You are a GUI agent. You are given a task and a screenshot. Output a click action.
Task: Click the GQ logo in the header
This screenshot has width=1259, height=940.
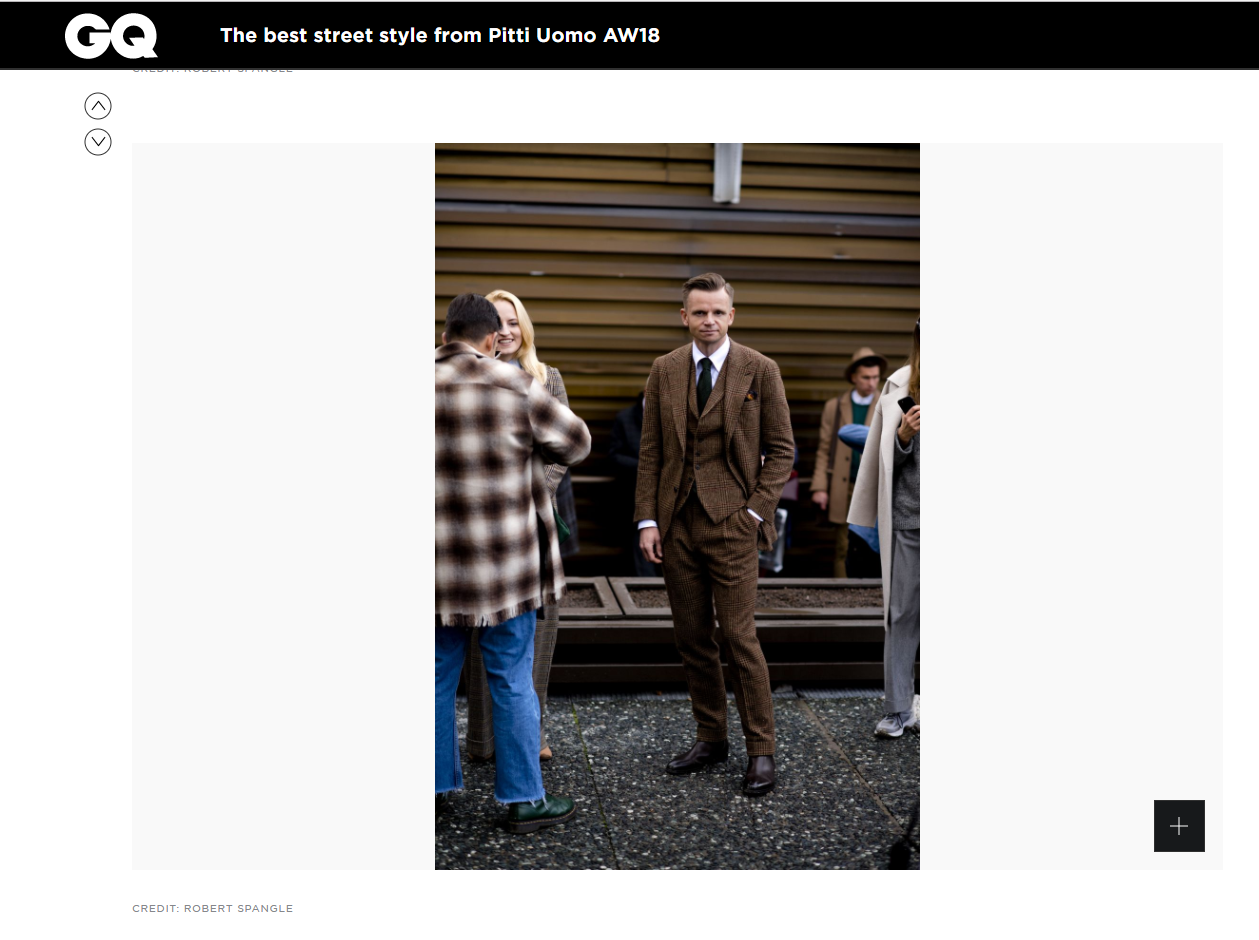pyautogui.click(x=111, y=36)
